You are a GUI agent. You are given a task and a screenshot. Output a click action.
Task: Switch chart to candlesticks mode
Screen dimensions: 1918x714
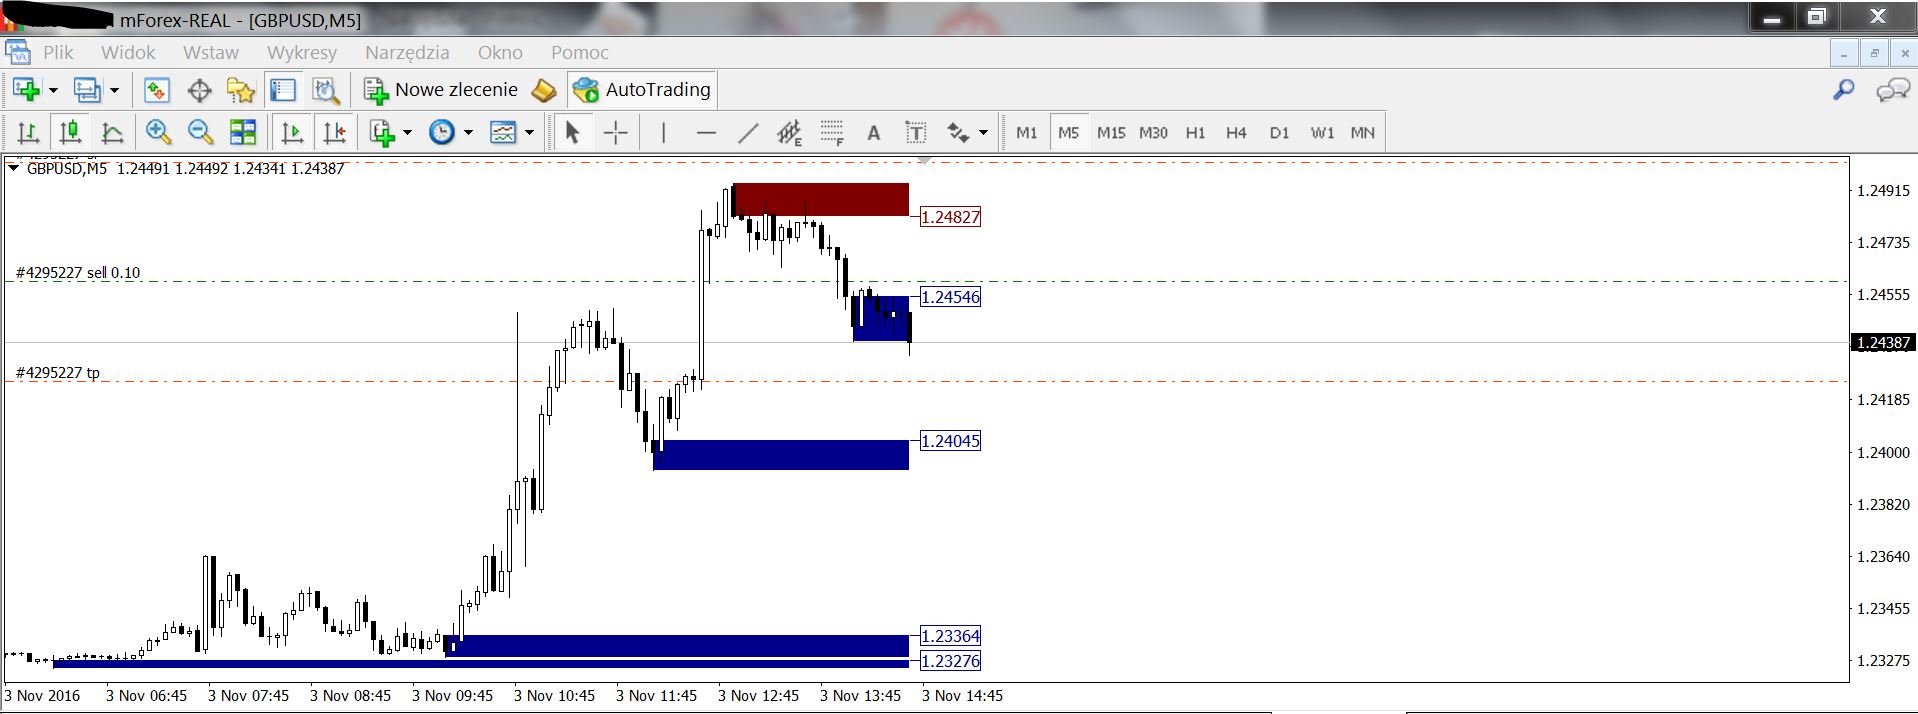point(70,132)
